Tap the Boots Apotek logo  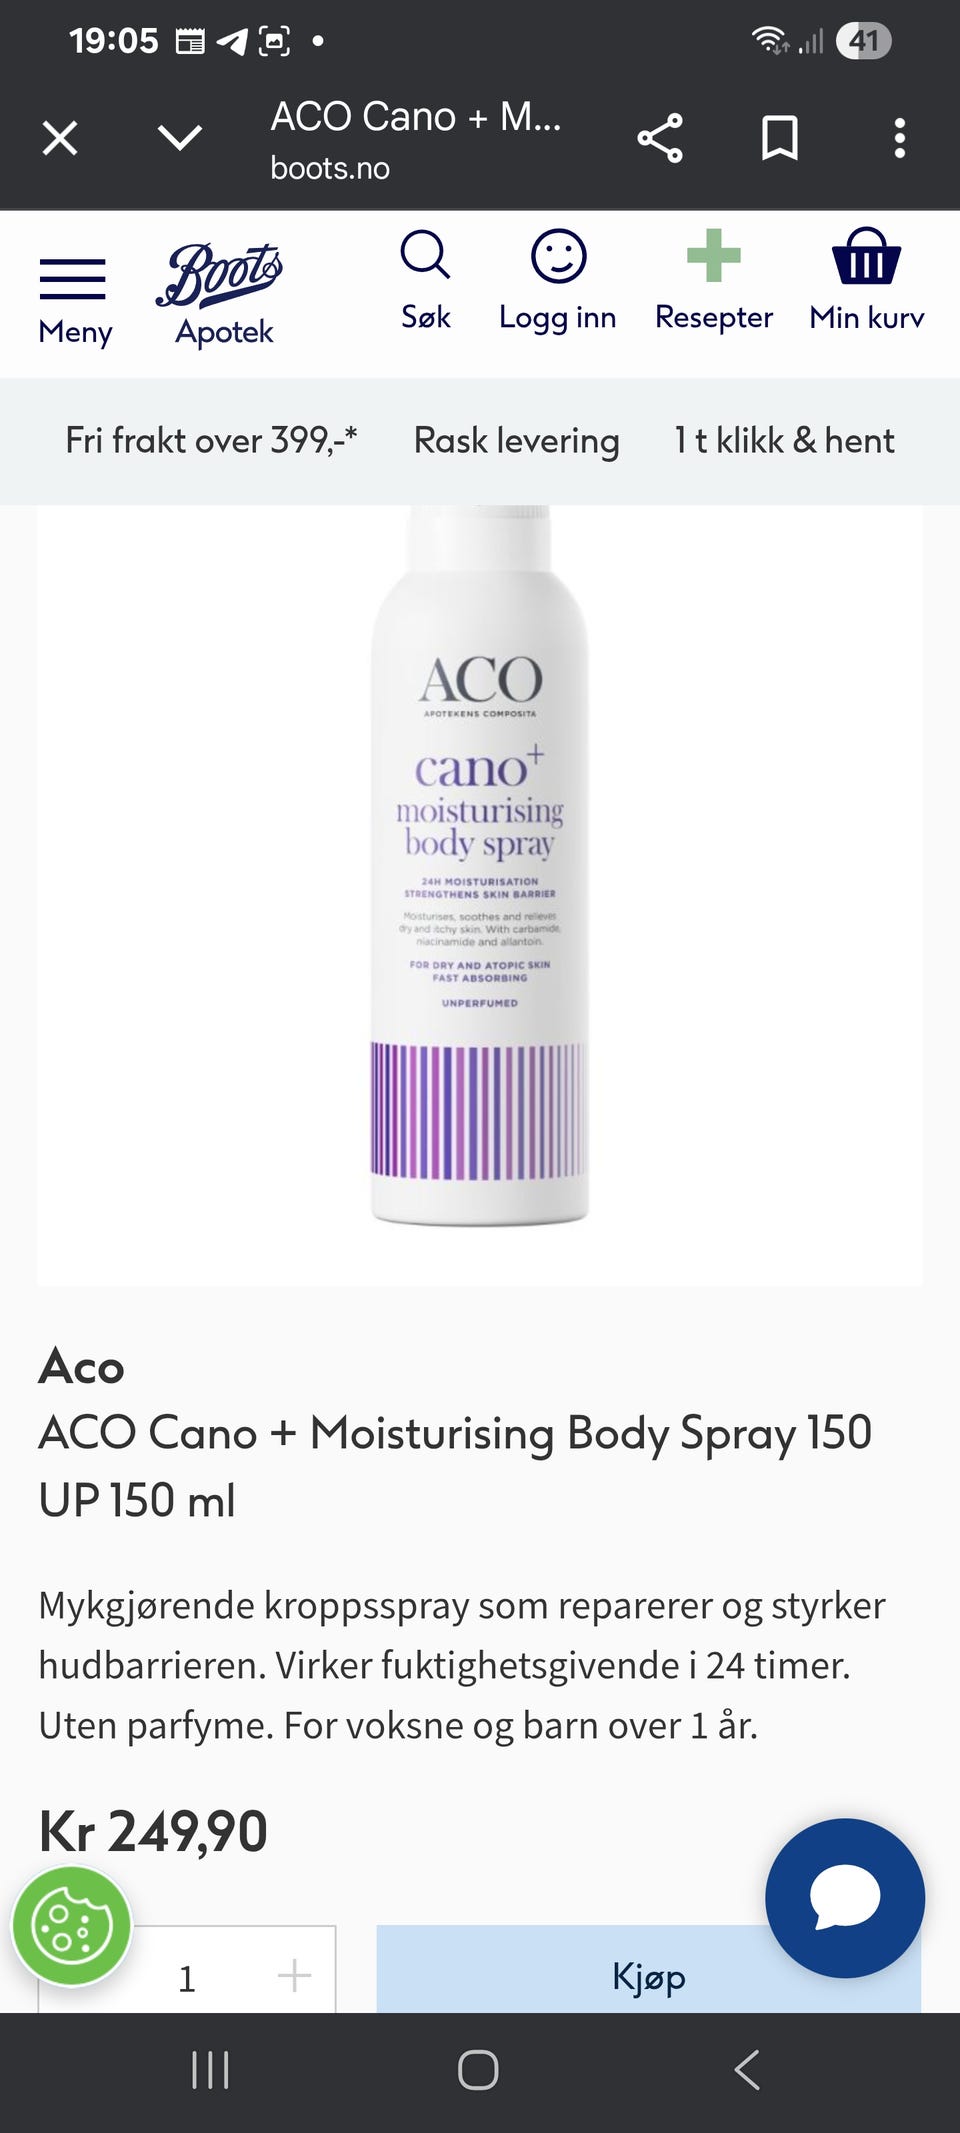221,294
